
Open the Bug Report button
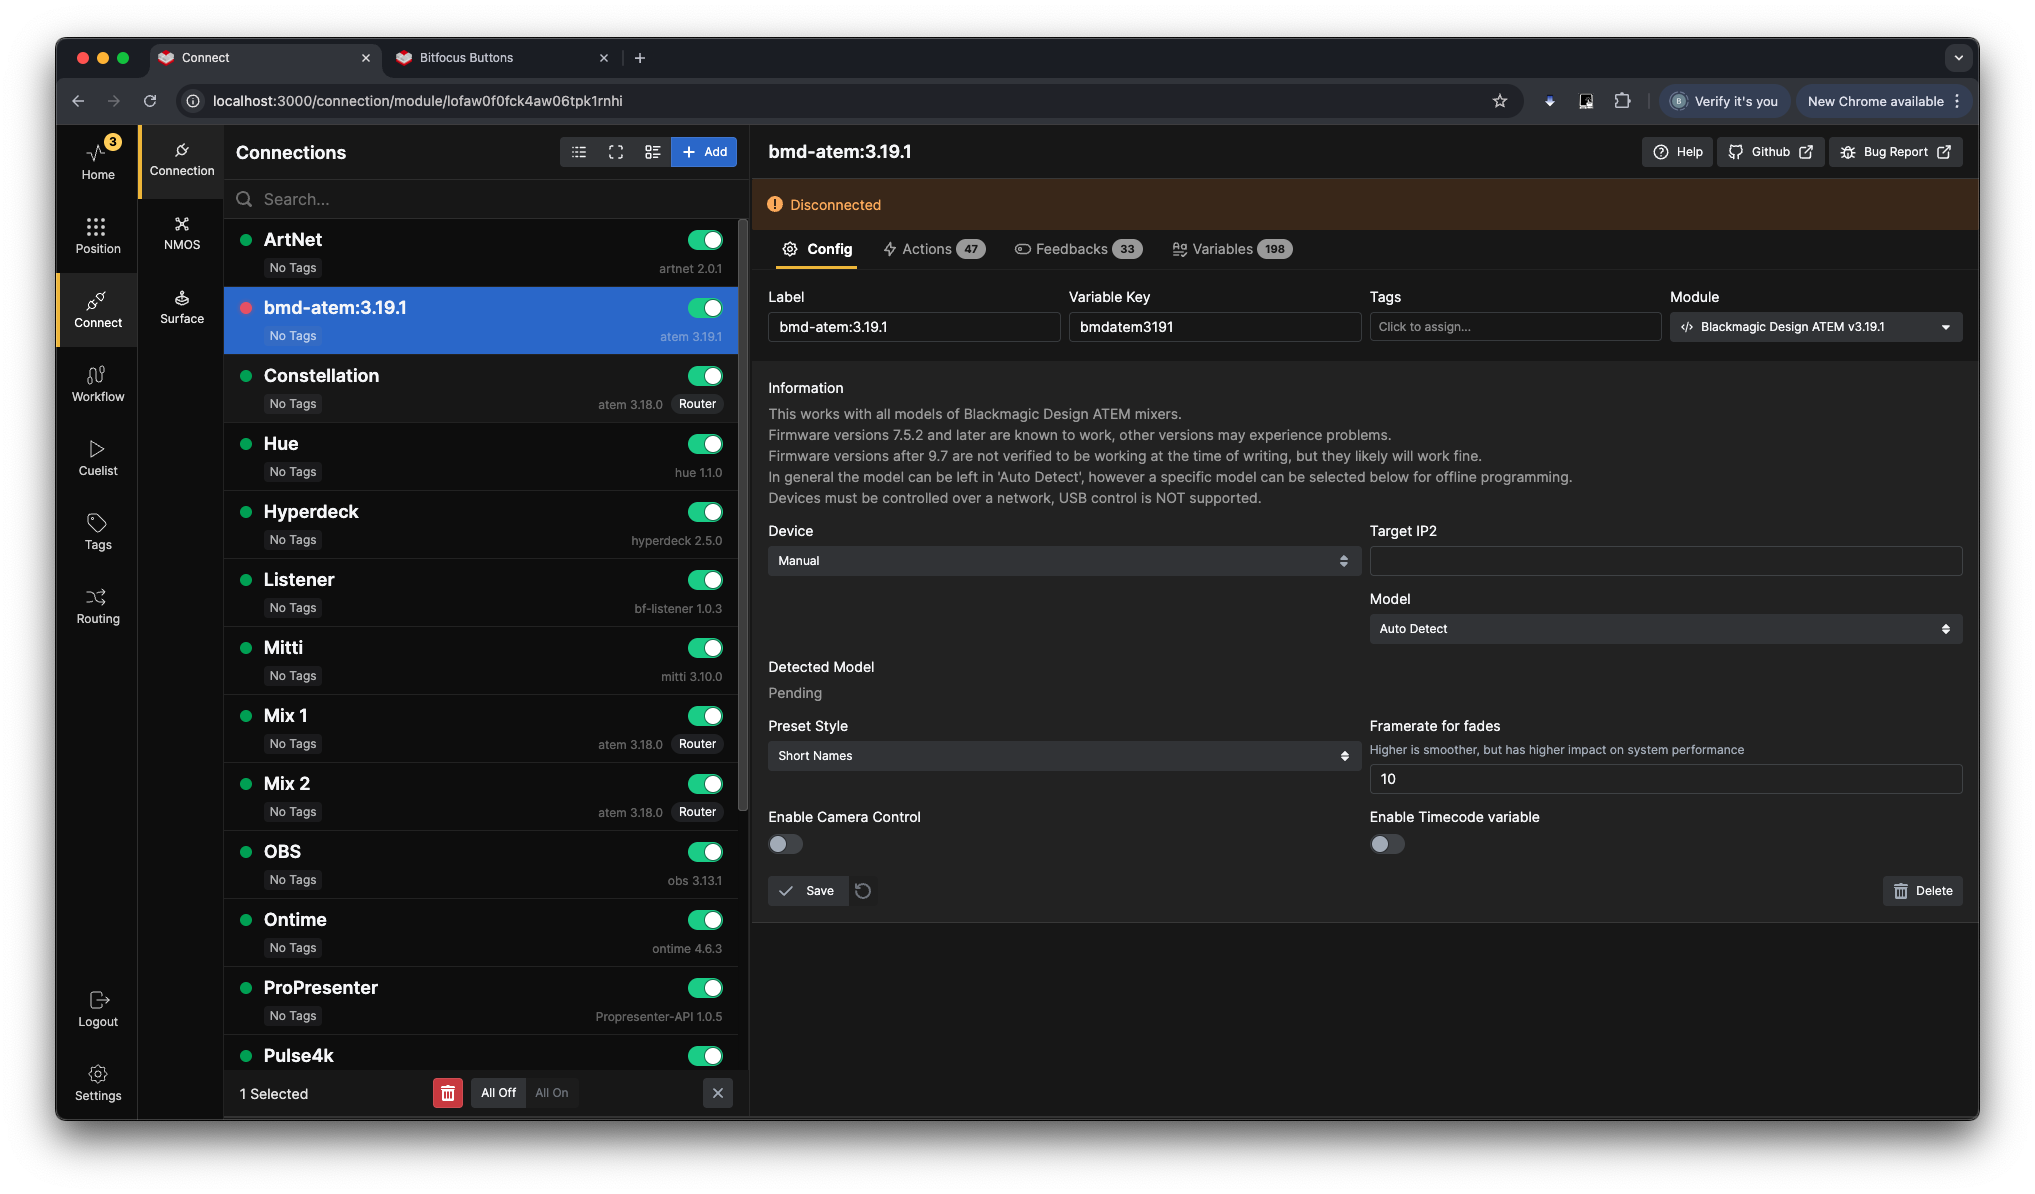[1895, 152]
